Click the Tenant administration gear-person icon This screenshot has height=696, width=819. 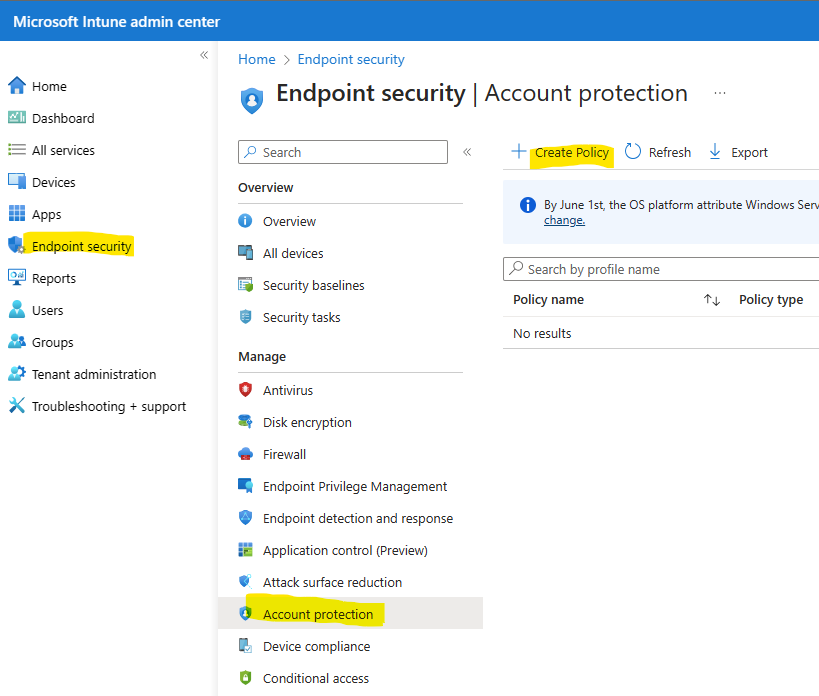click(17, 373)
